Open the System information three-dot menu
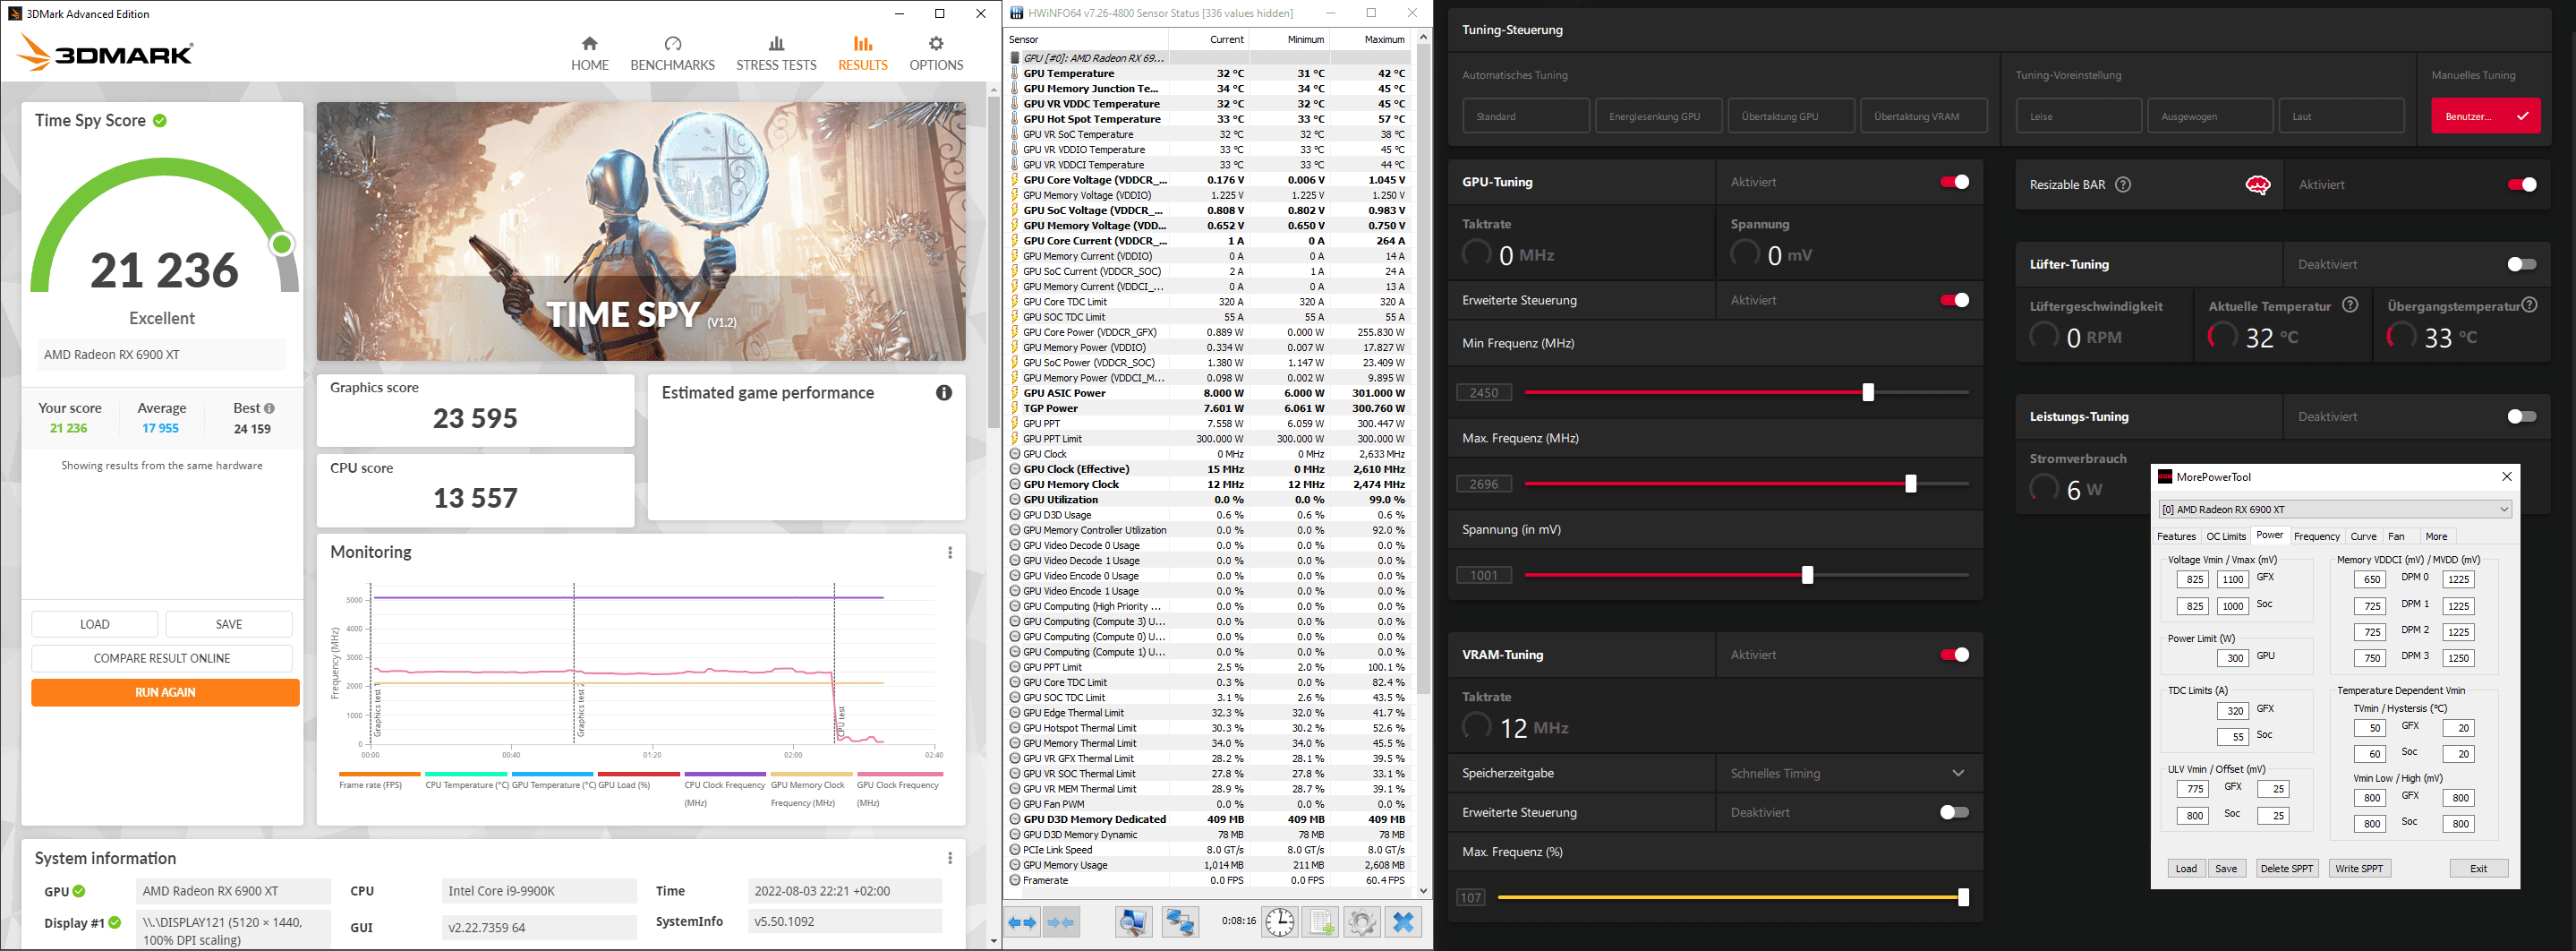2576x951 pixels. tap(950, 858)
